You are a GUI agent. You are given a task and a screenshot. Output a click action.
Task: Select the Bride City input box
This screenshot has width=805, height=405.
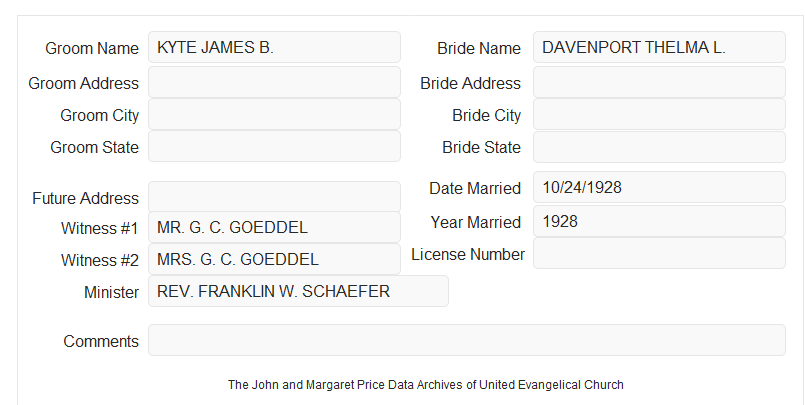[x=659, y=114]
